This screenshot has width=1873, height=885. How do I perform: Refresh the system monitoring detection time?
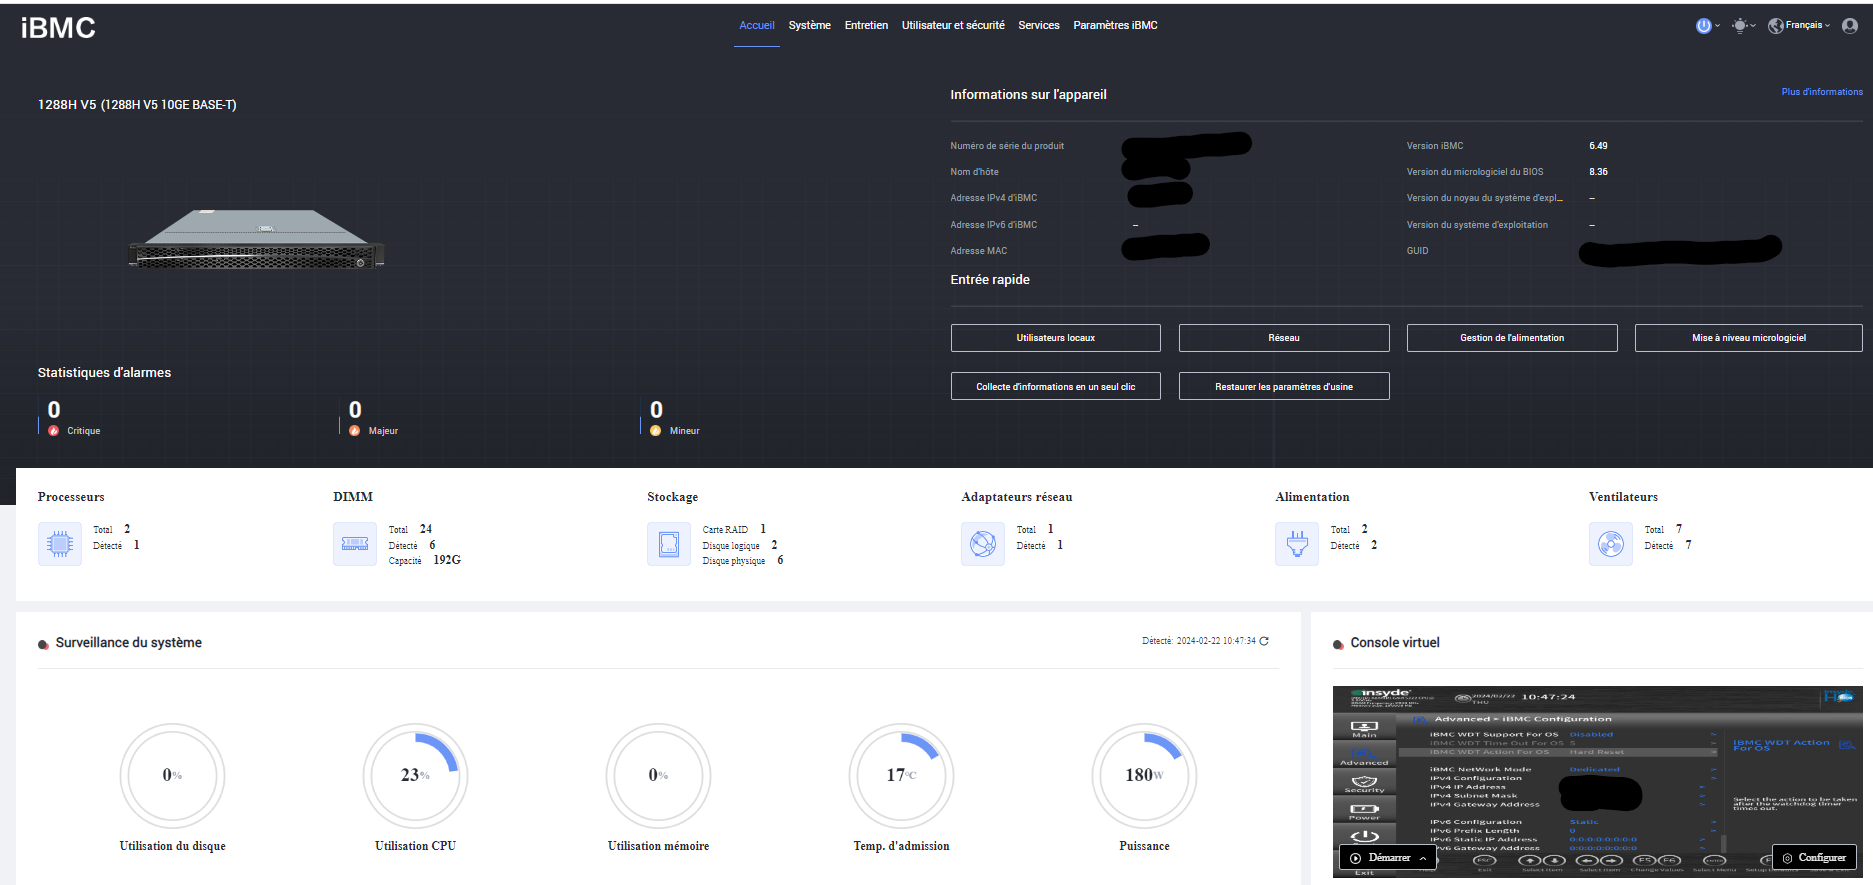[1264, 641]
